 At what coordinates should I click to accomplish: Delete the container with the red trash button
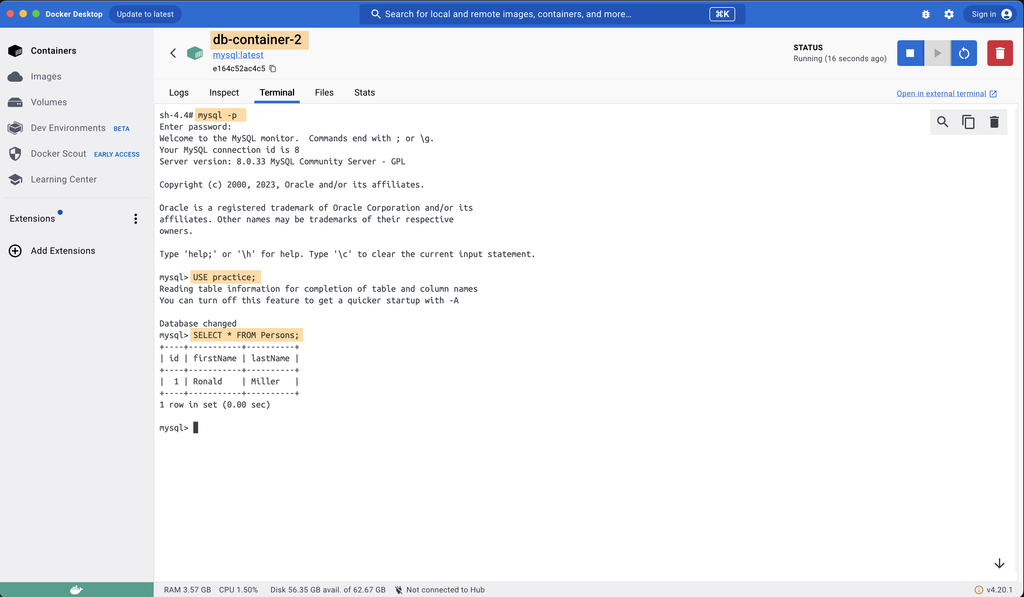click(x=999, y=53)
